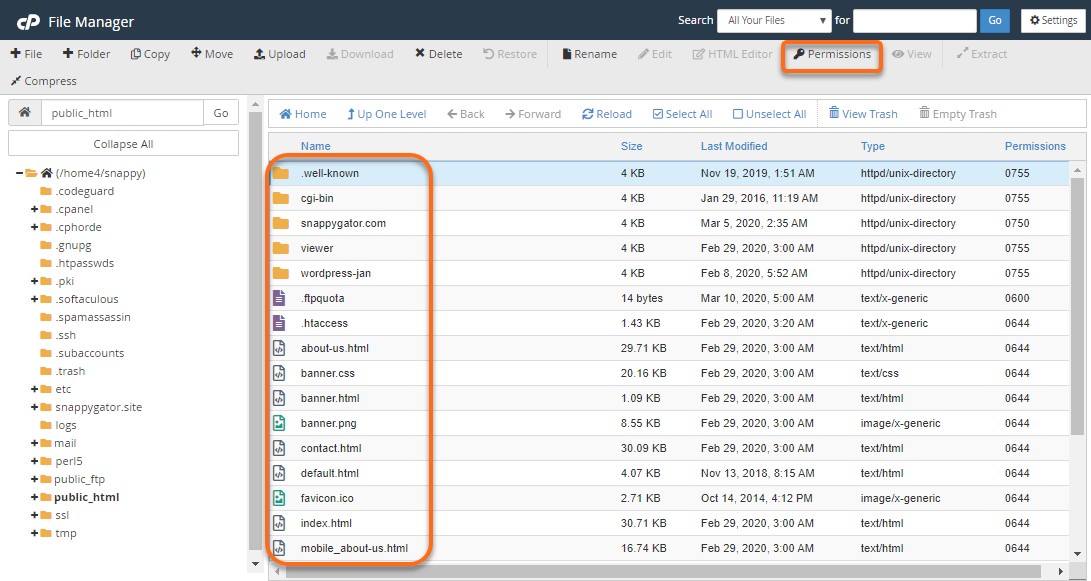The height and width of the screenshot is (581, 1091).
Task: Click the Extract toolbar button
Action: coord(982,54)
